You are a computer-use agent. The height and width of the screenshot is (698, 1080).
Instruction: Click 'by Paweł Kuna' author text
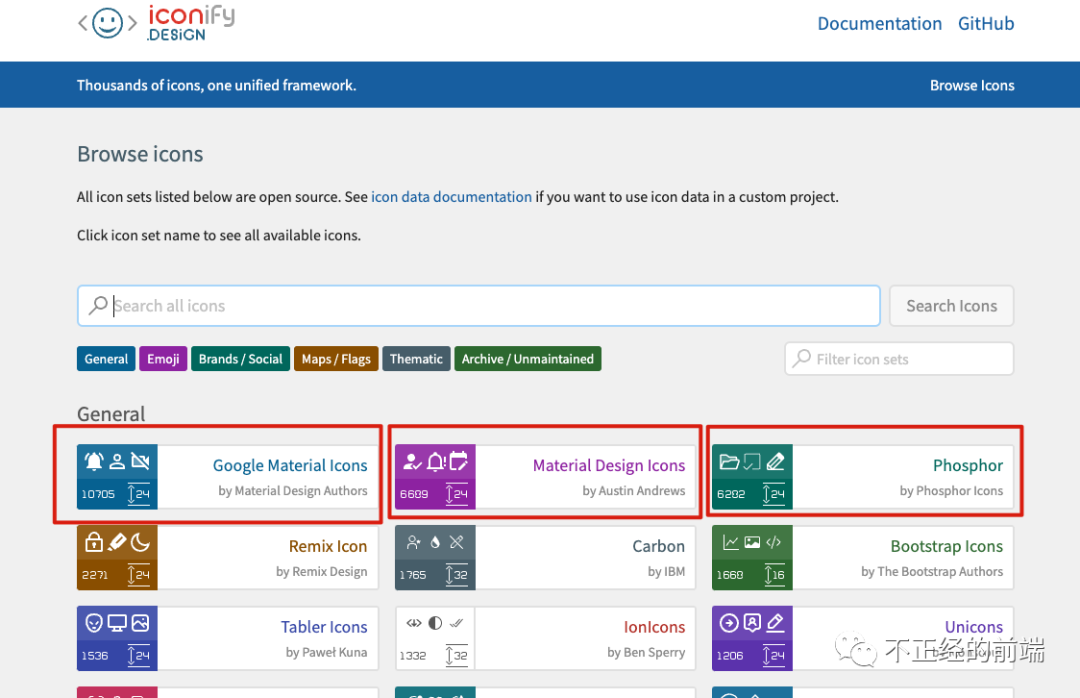[326, 652]
